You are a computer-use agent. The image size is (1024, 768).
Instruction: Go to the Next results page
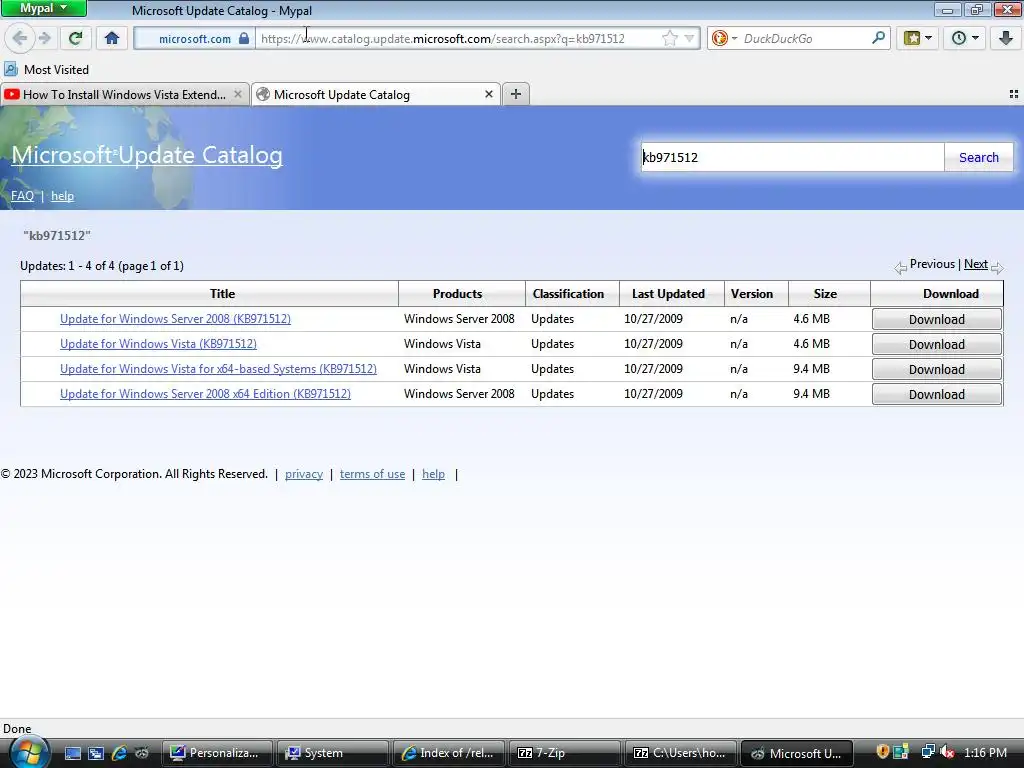976,264
